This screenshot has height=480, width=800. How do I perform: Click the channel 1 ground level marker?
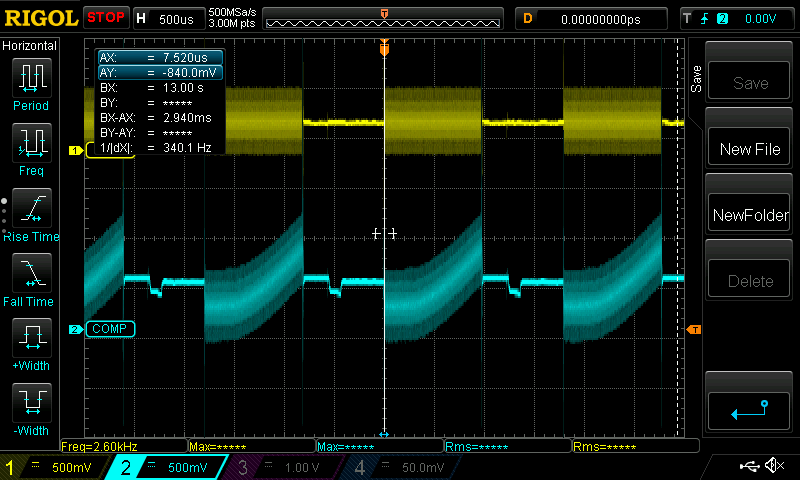pyautogui.click(x=76, y=150)
